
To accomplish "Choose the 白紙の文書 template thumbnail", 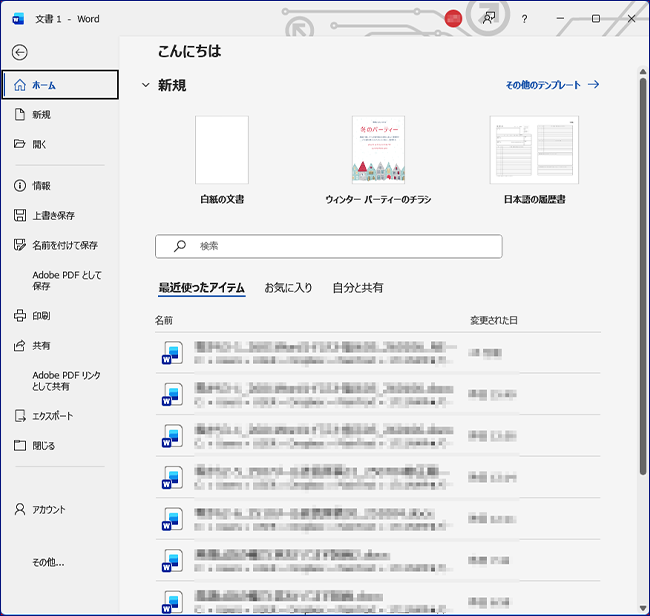I will coord(222,150).
